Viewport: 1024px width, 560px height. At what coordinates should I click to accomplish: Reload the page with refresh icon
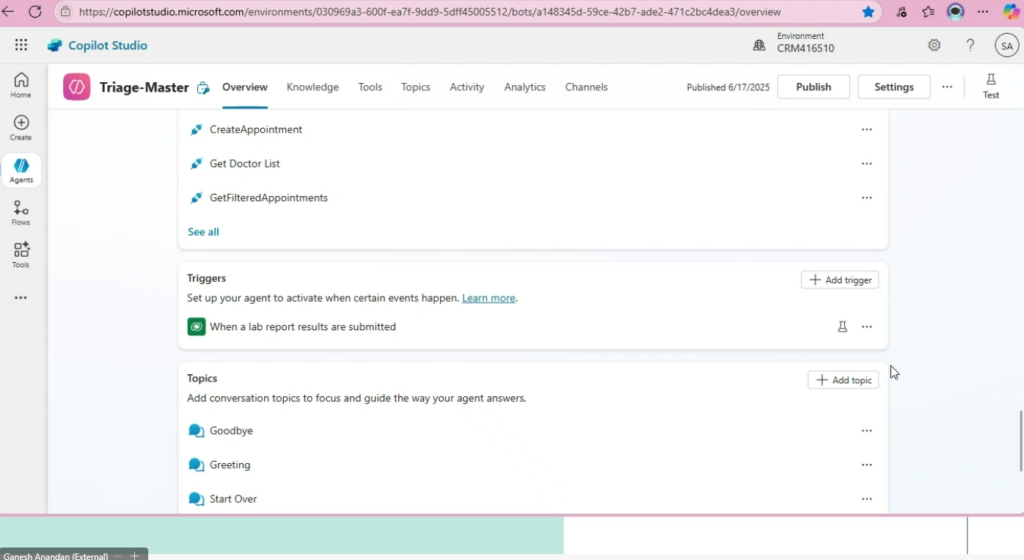[x=35, y=12]
